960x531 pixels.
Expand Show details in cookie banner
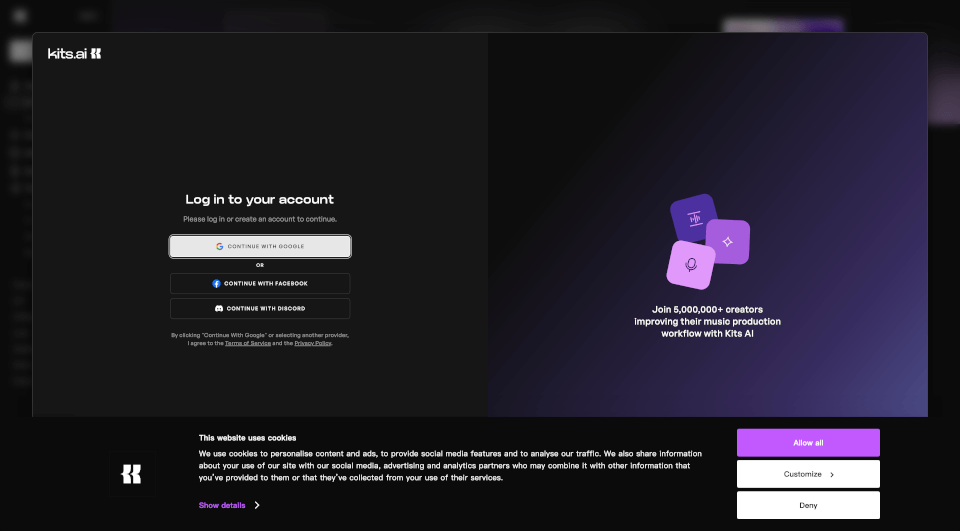point(229,505)
